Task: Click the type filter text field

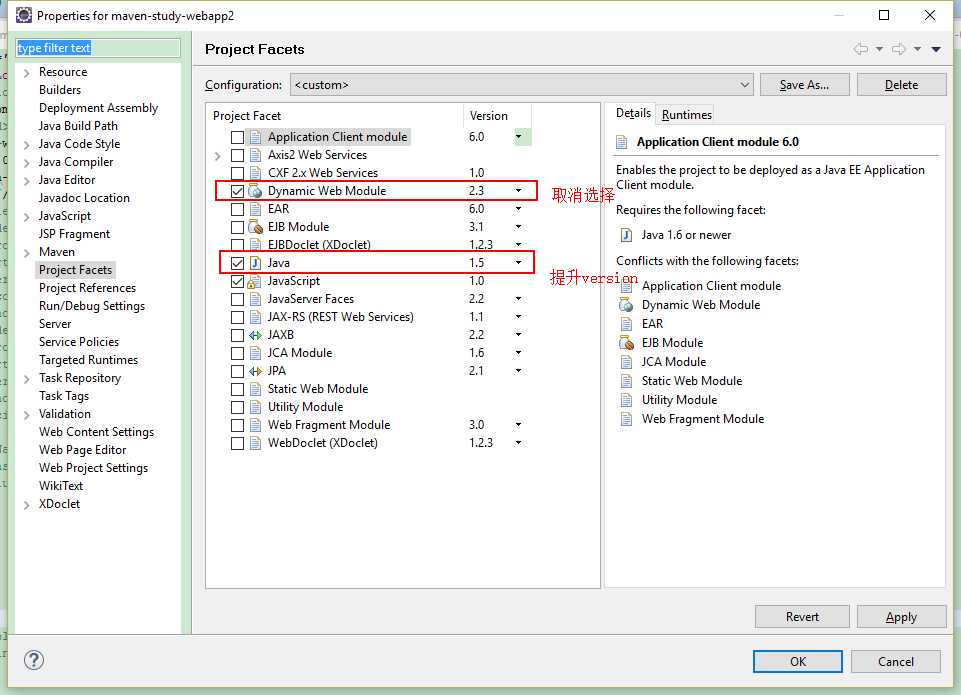Action: pos(97,48)
